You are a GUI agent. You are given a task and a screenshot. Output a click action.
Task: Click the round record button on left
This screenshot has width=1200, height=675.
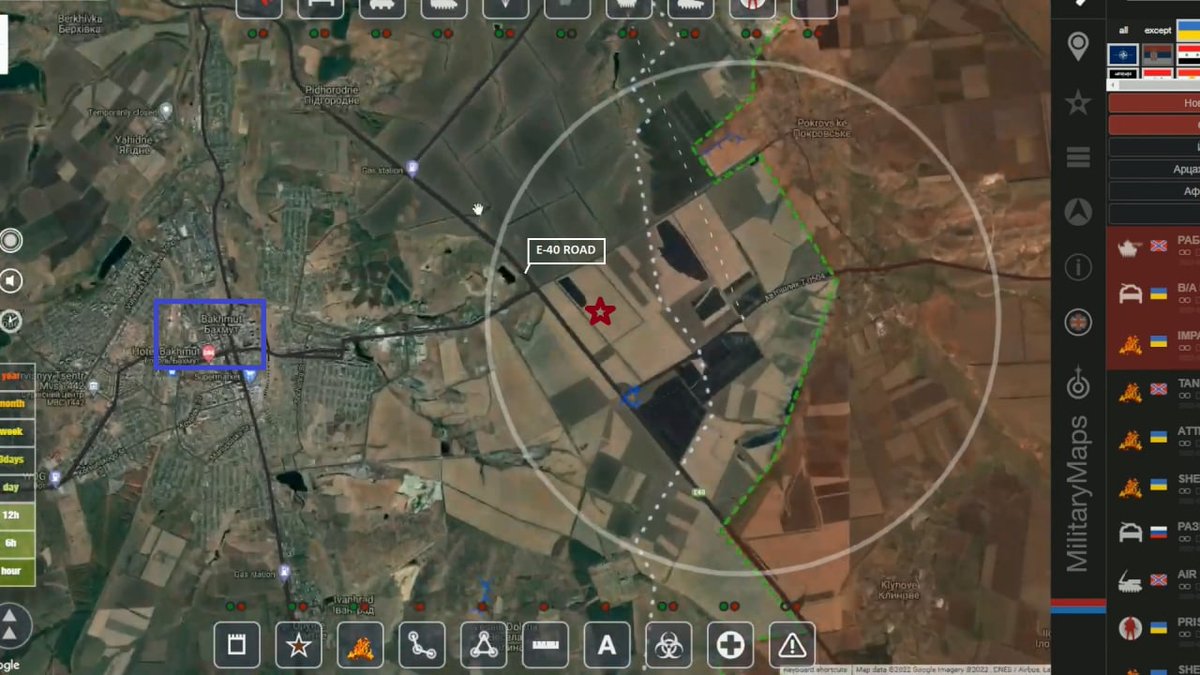(11, 241)
